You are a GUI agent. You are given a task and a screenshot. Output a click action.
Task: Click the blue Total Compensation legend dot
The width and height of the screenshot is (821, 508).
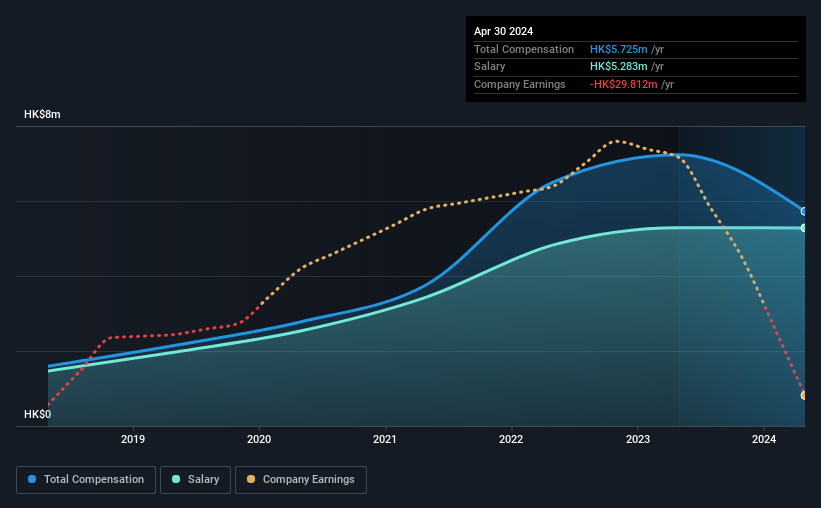pos(32,479)
